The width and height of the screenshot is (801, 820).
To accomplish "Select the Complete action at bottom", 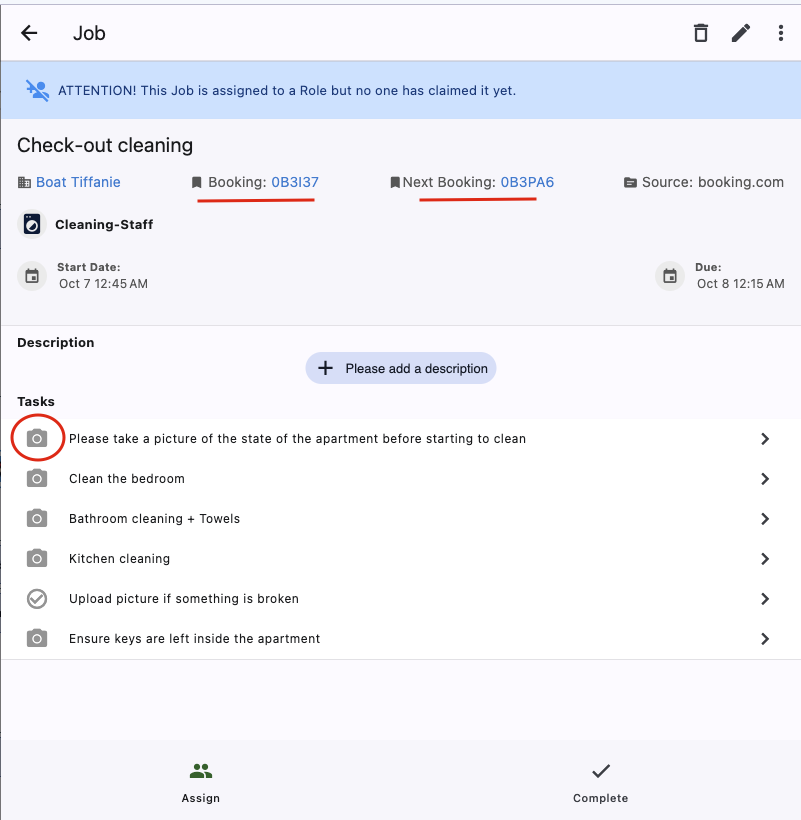I will 601,783.
